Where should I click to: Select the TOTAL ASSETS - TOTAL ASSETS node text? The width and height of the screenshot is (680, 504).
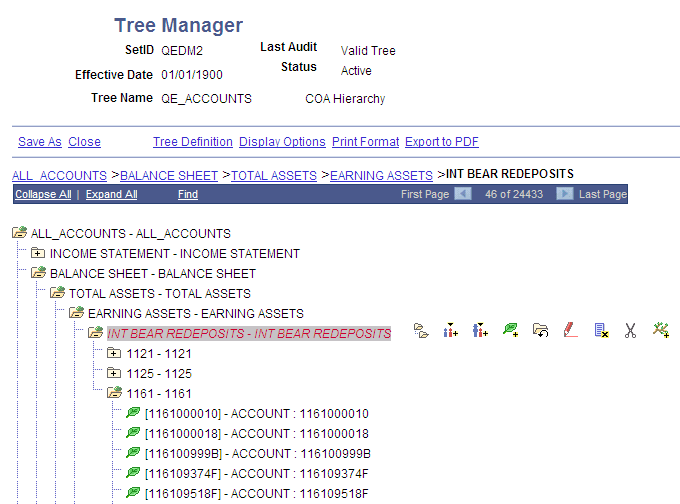click(160, 294)
